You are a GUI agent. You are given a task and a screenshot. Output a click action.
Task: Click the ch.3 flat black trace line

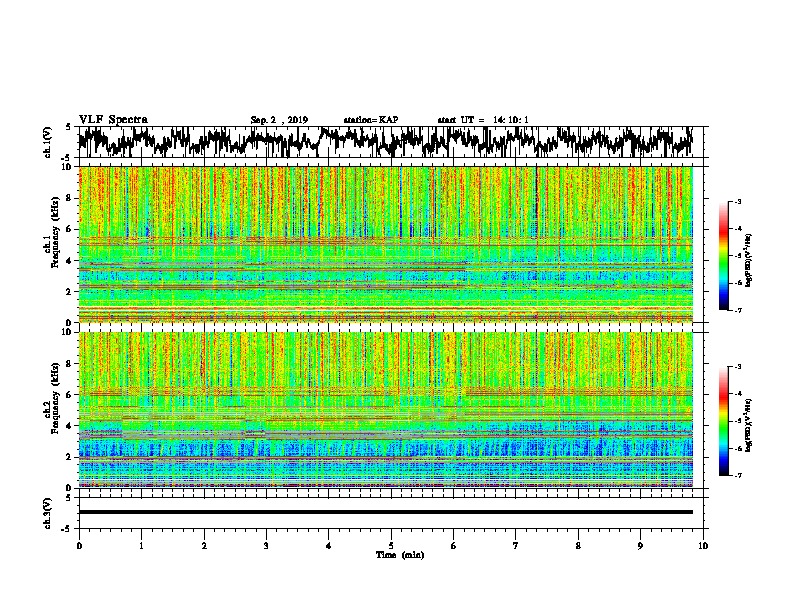[x=386, y=512]
